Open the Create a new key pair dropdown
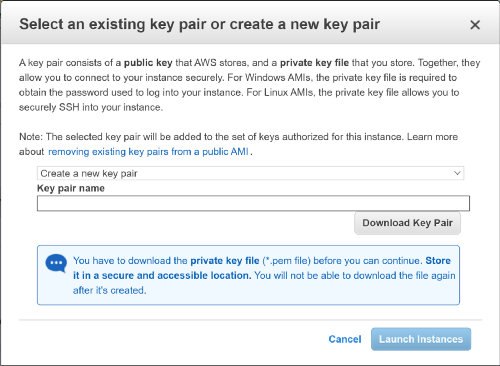This screenshot has height=366, width=500. click(250, 173)
